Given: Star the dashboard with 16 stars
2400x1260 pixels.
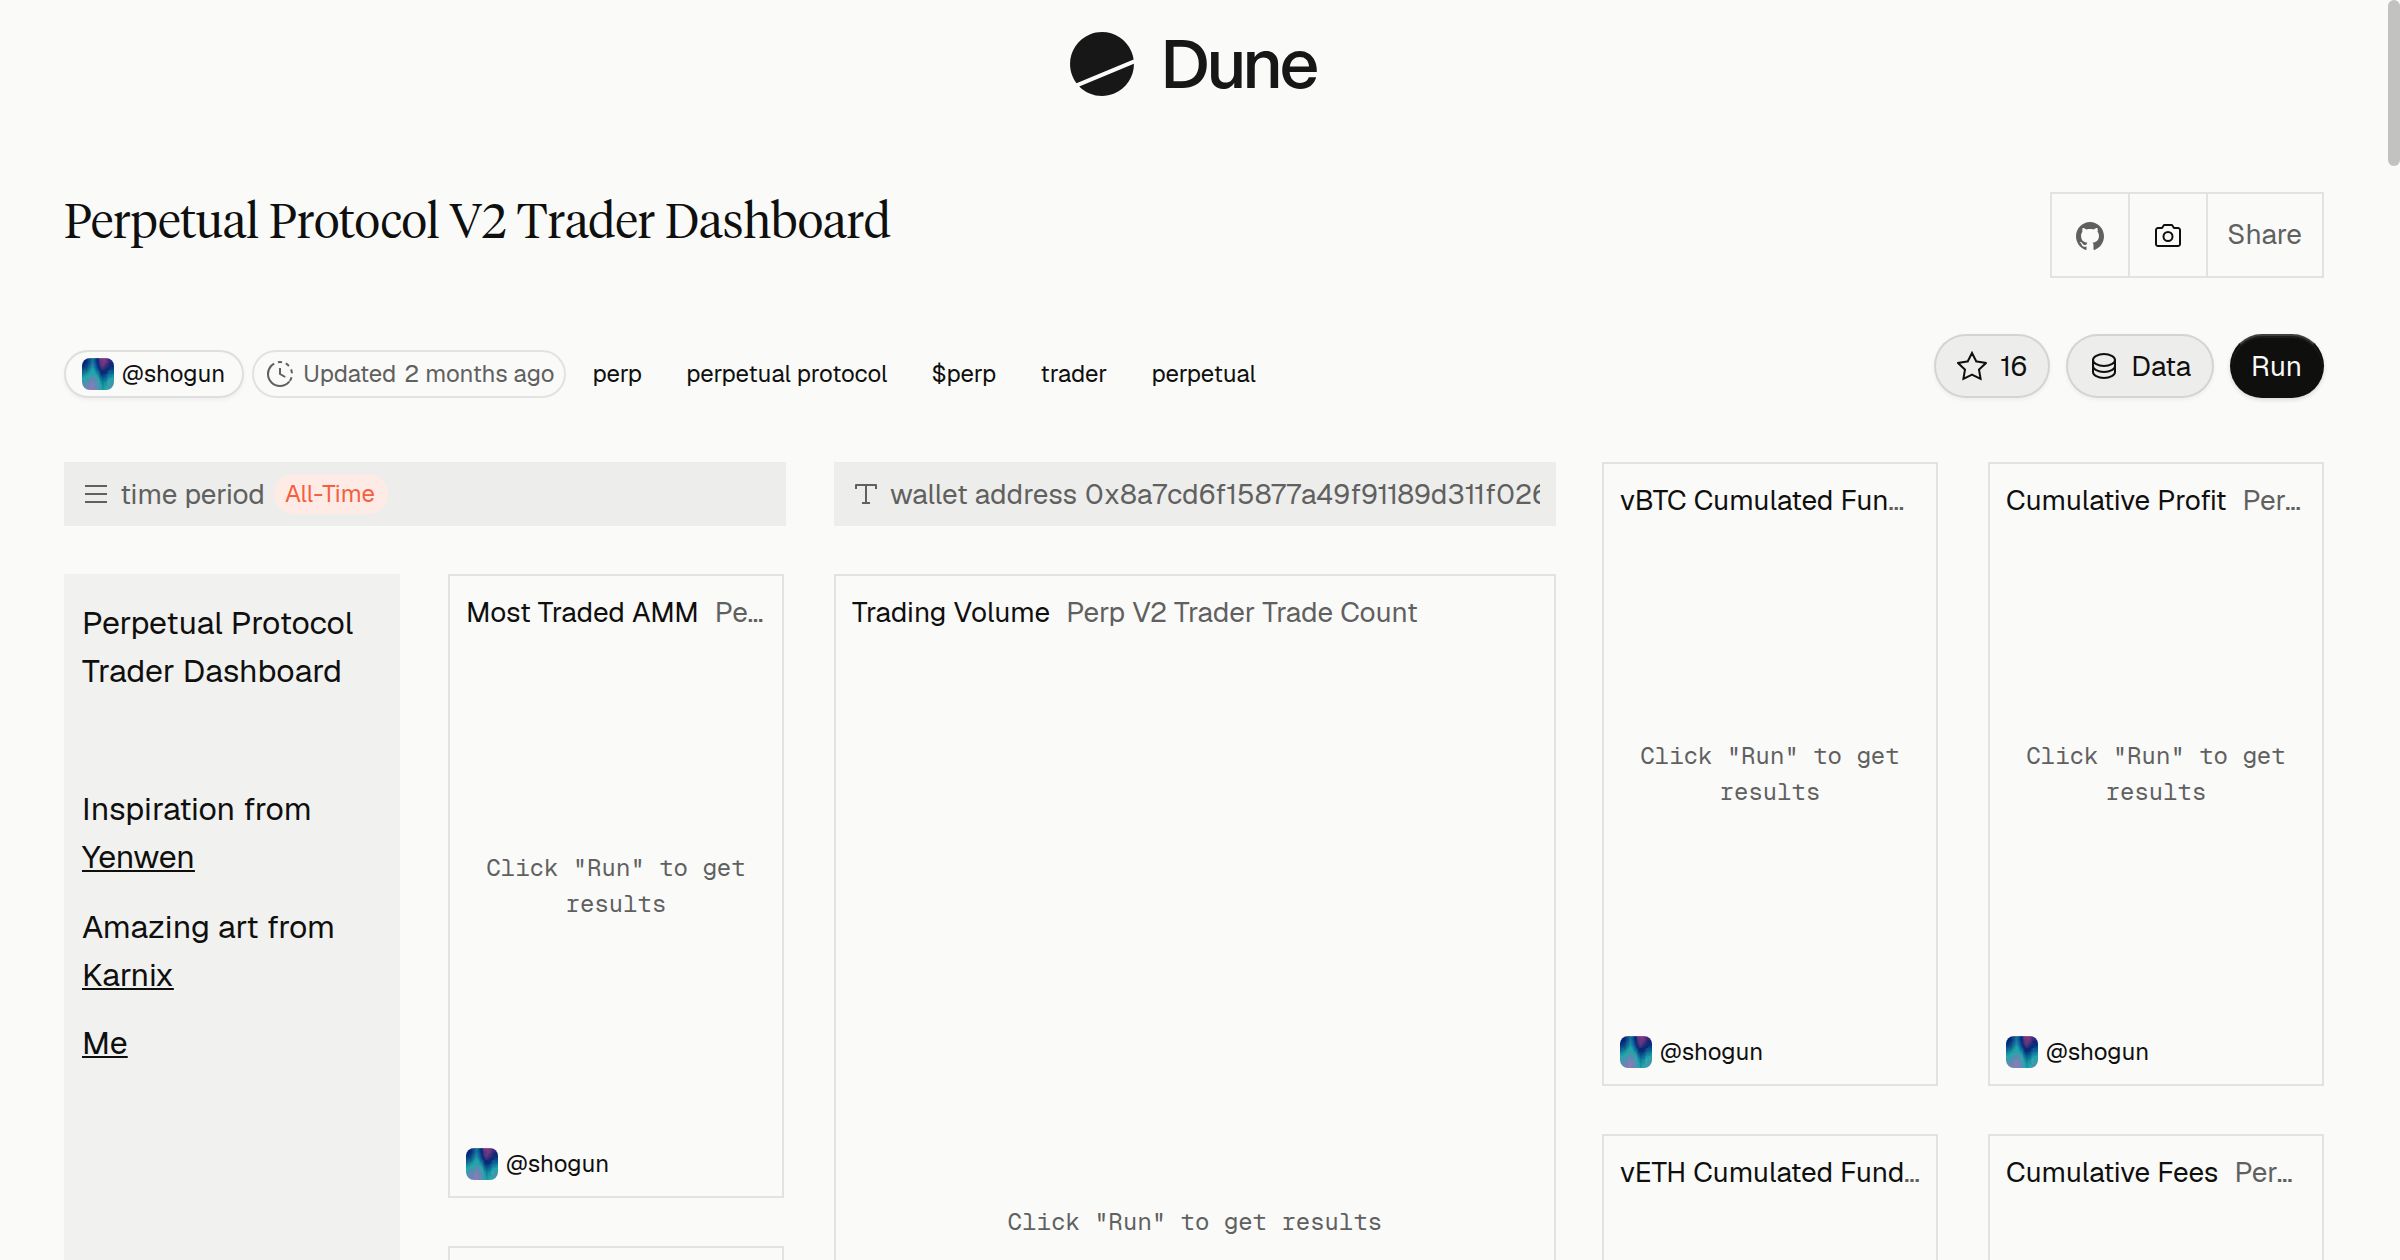Looking at the screenshot, I should coord(1991,366).
